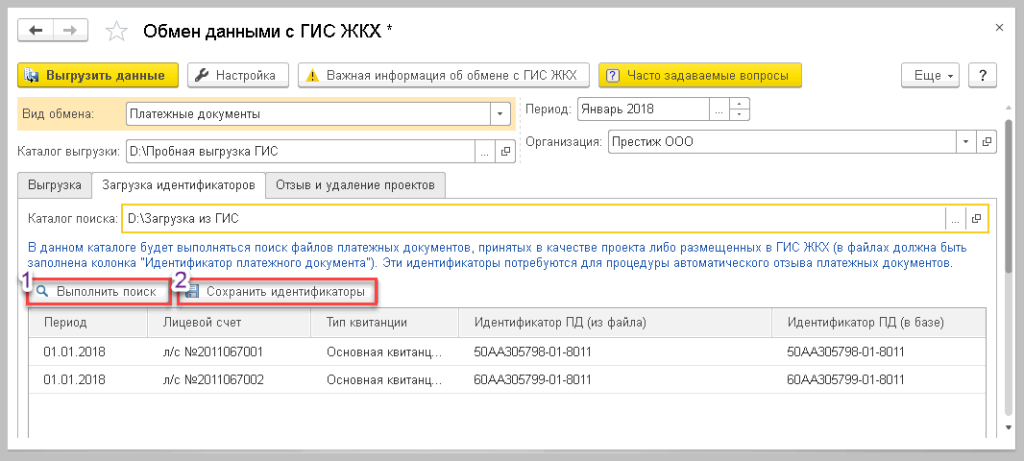Click open icon next to Организация field
The height and width of the screenshot is (461, 1024).
[x=987, y=142]
